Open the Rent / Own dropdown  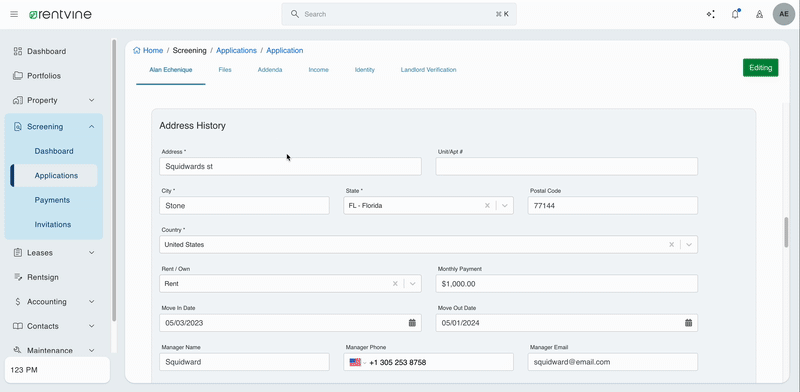click(413, 284)
